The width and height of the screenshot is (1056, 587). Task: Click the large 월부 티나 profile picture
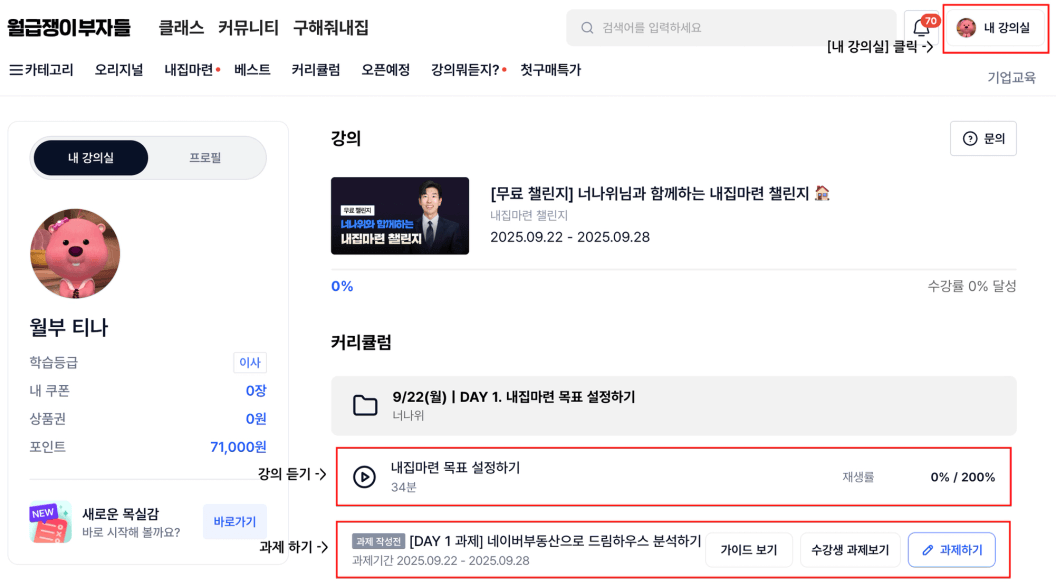click(75, 253)
